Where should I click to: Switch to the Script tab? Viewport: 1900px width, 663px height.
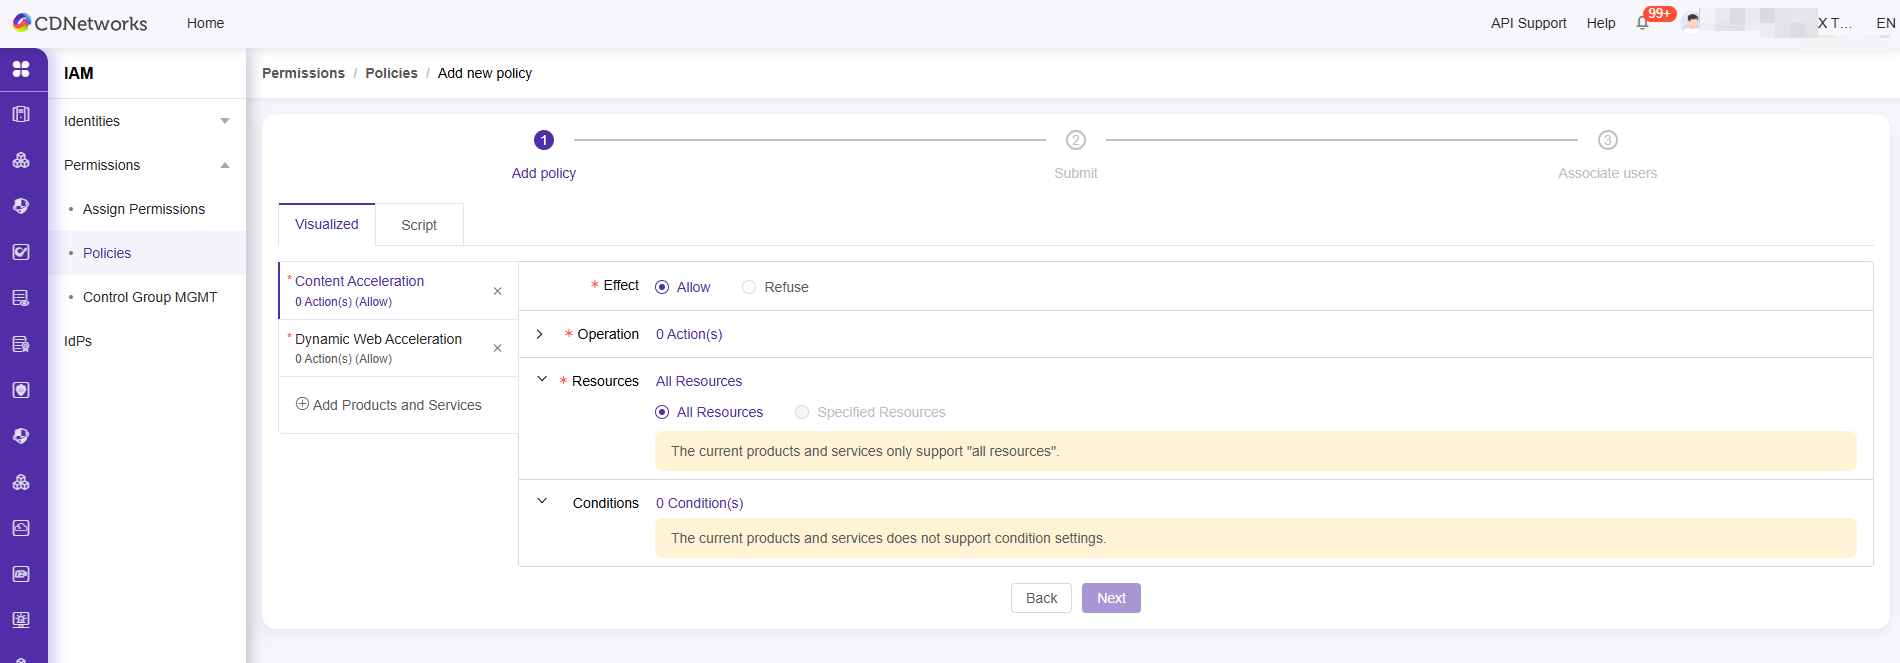coord(419,225)
